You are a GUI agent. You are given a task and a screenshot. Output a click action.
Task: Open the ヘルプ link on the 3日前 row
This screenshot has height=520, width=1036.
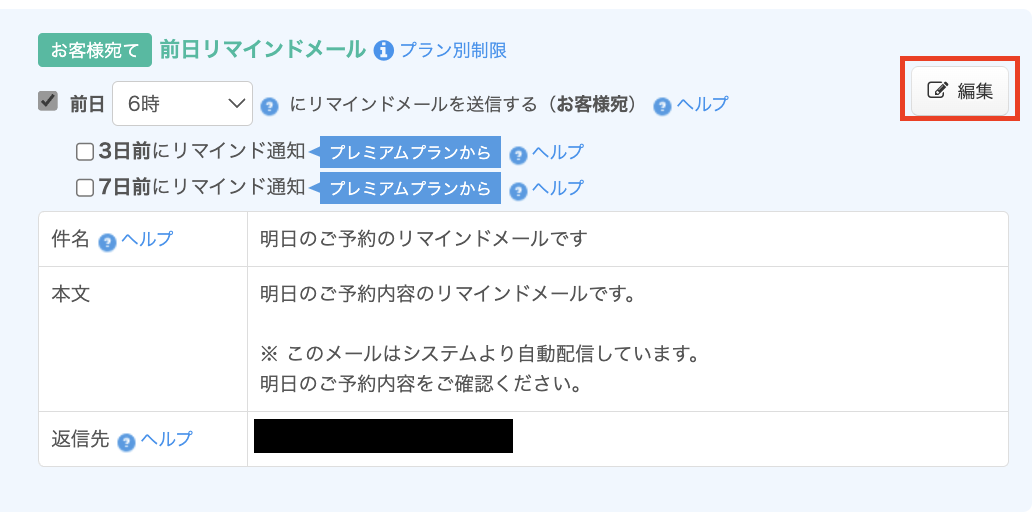pyautogui.click(x=558, y=152)
